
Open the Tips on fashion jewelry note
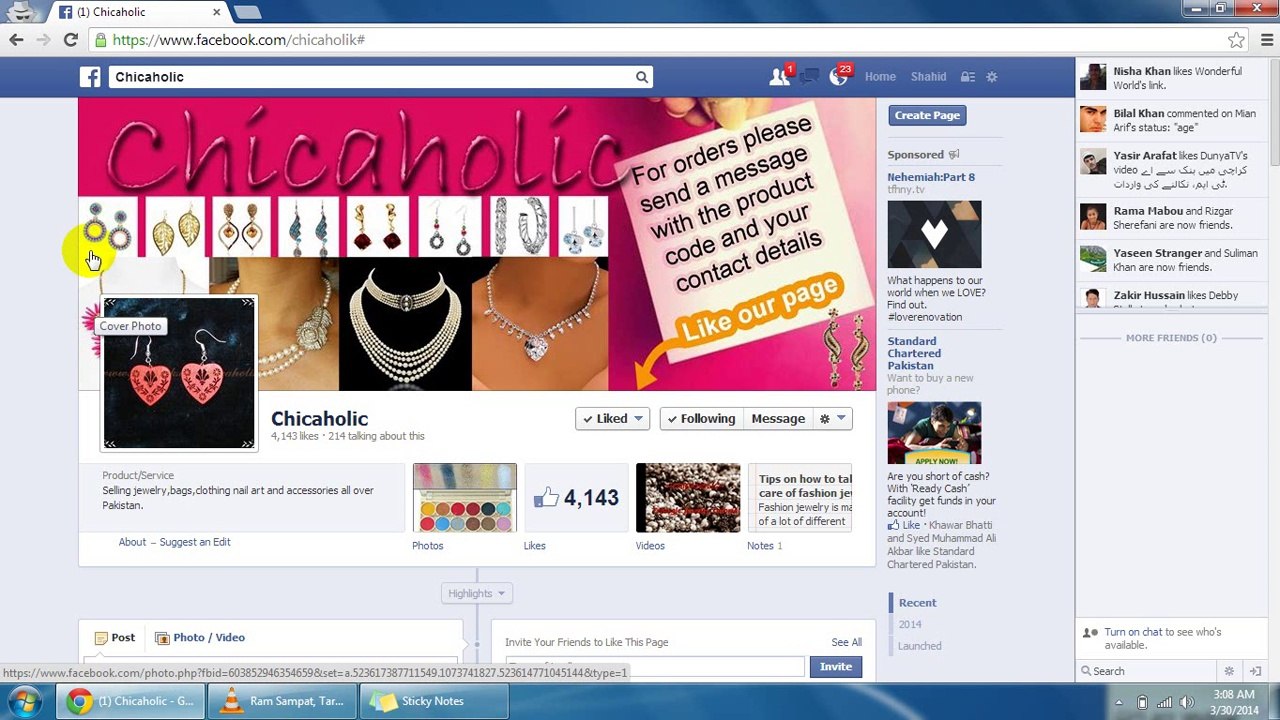(800, 498)
